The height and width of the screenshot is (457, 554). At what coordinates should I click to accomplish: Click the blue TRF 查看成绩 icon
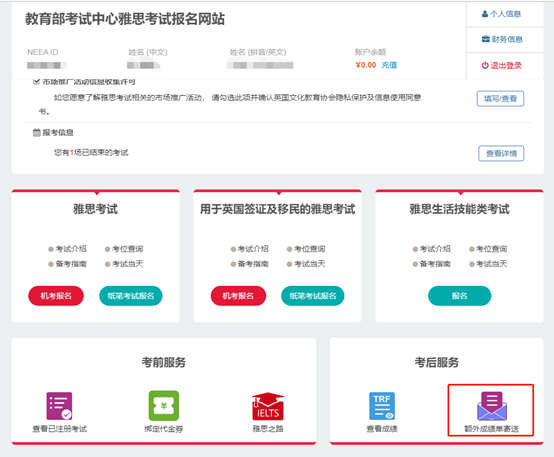point(382,406)
